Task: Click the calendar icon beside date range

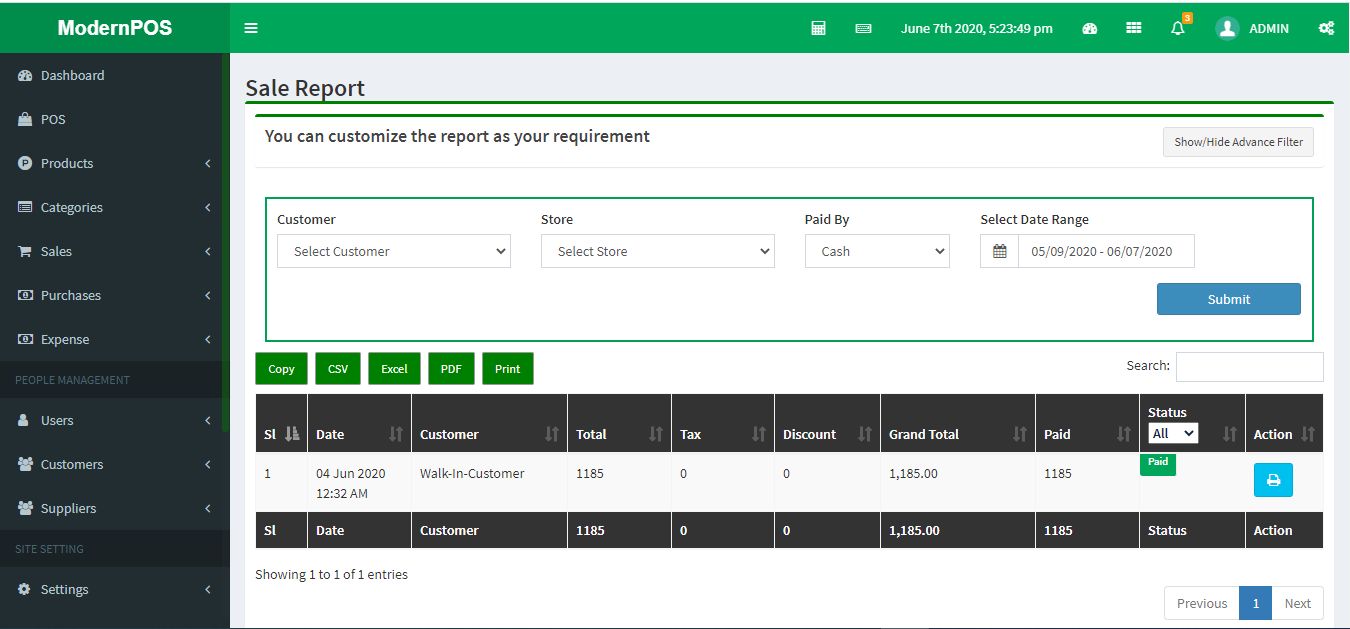Action: click(x=999, y=251)
